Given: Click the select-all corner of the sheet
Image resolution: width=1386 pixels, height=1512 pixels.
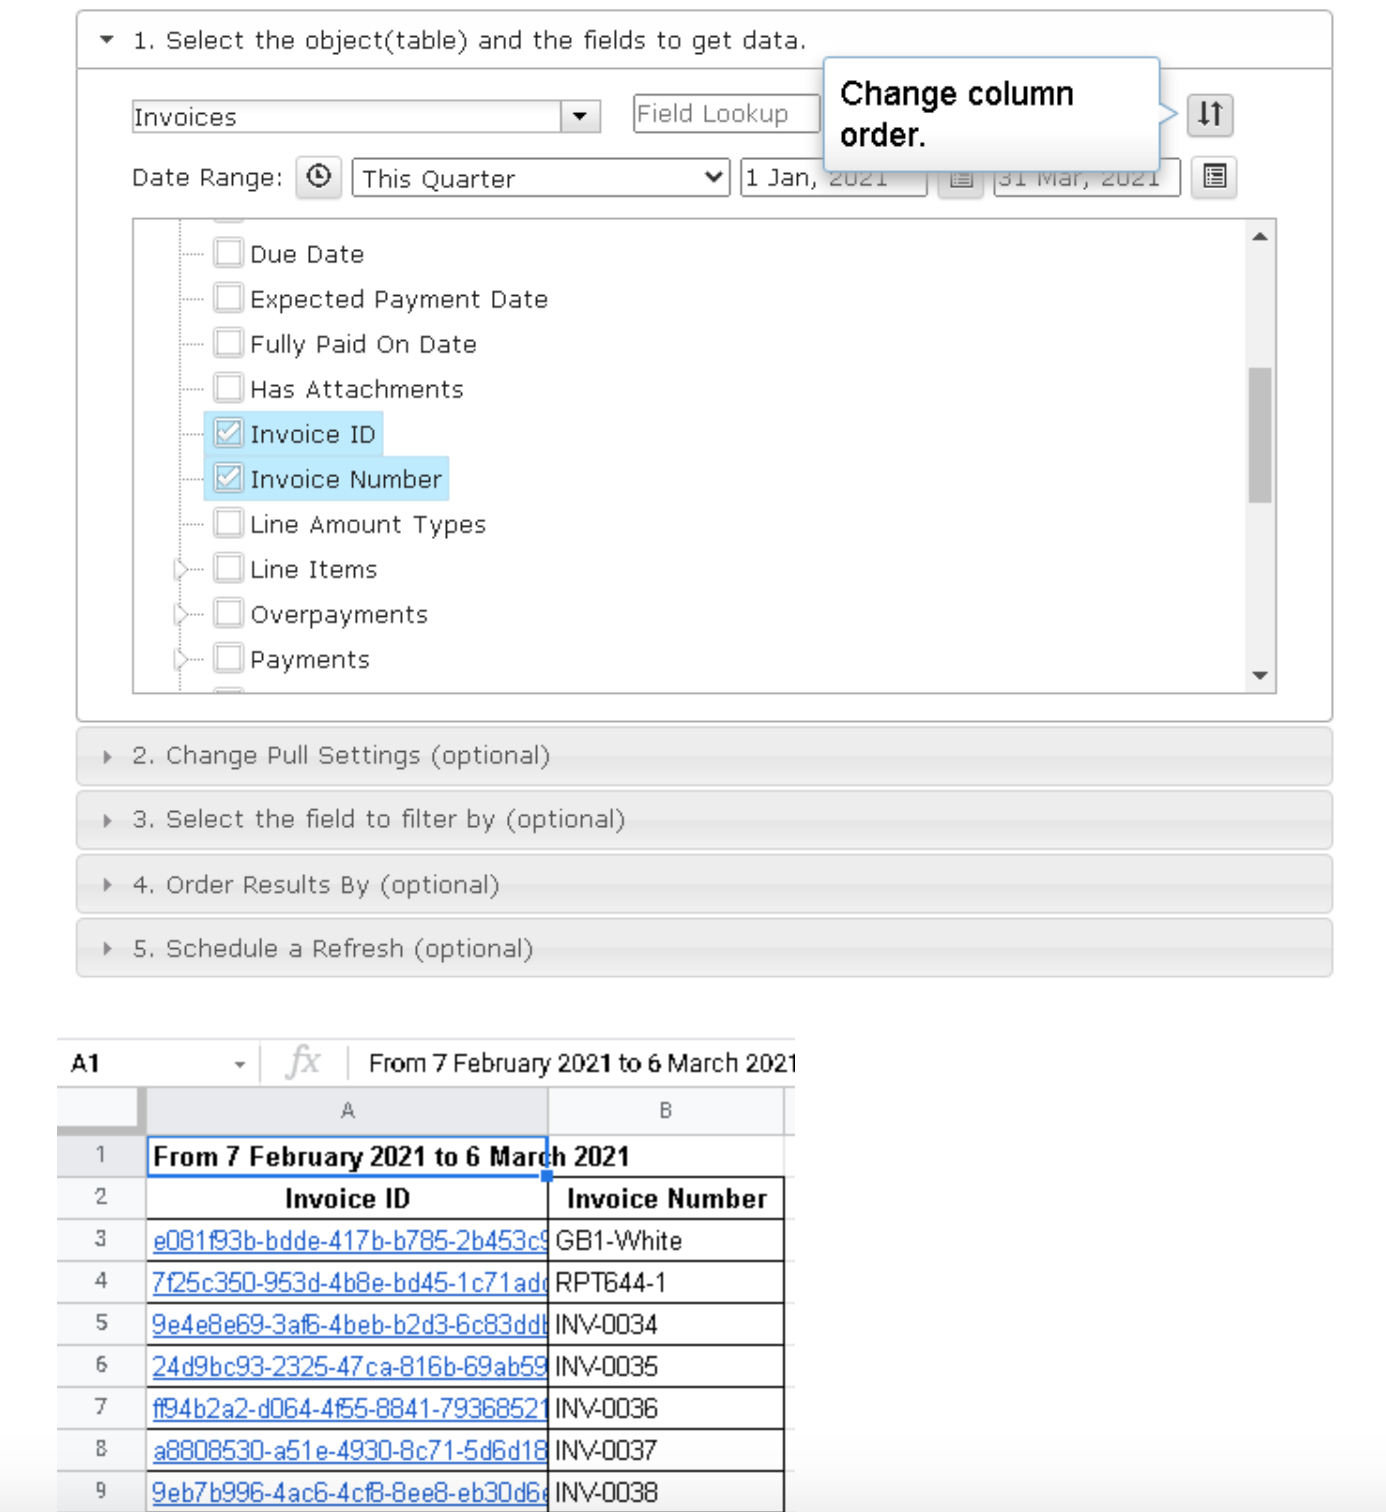Looking at the screenshot, I should pos(101,1110).
